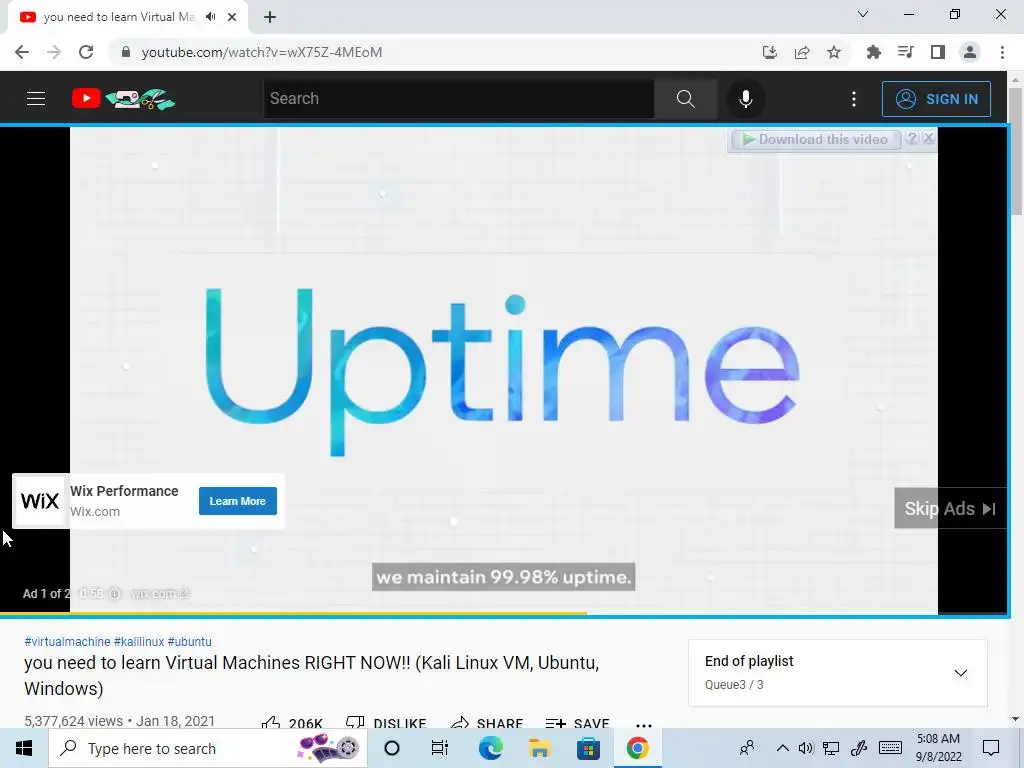Visit wix.com link in ad overlay
This screenshot has height=768, width=1024.
click(160, 594)
